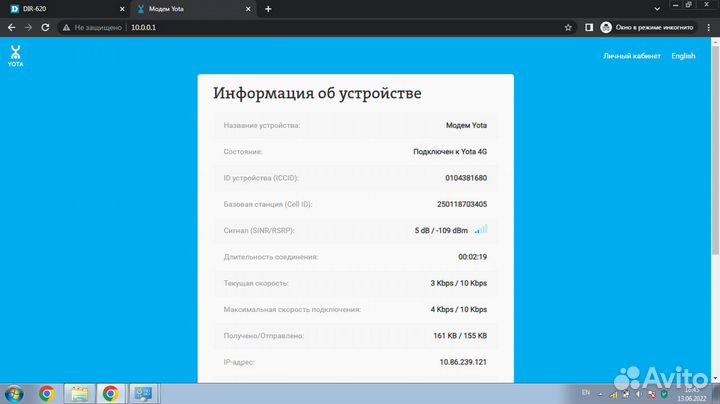Open first Chrome icon in taskbar
This screenshot has height=404, width=720.
(46, 394)
